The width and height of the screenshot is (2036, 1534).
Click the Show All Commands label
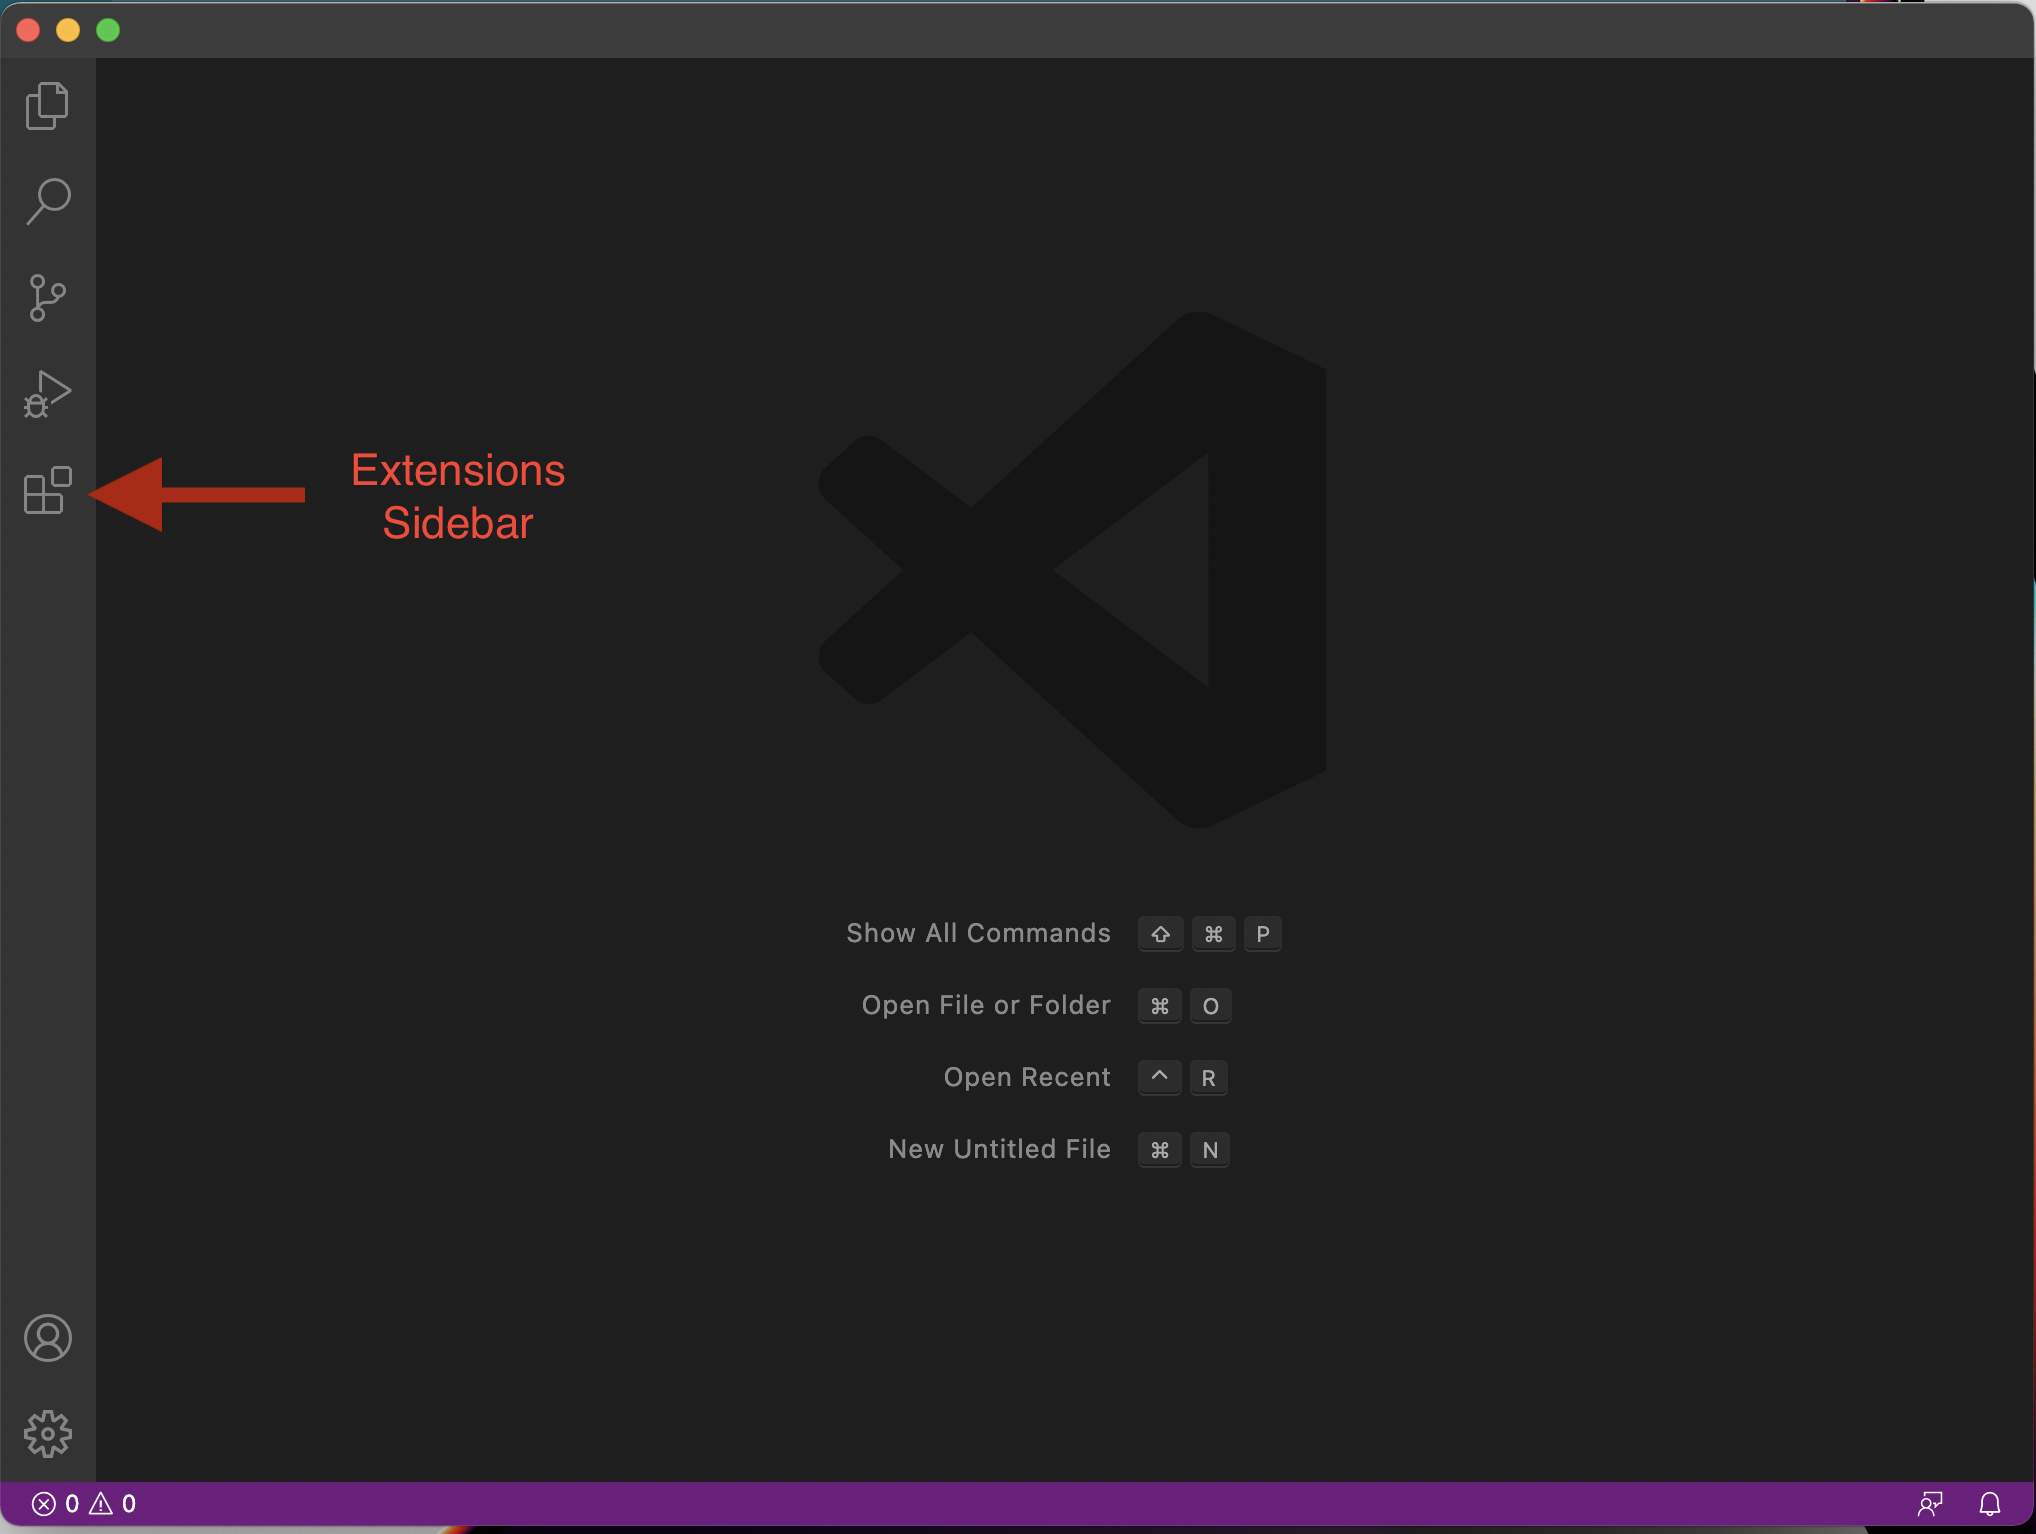tap(978, 933)
